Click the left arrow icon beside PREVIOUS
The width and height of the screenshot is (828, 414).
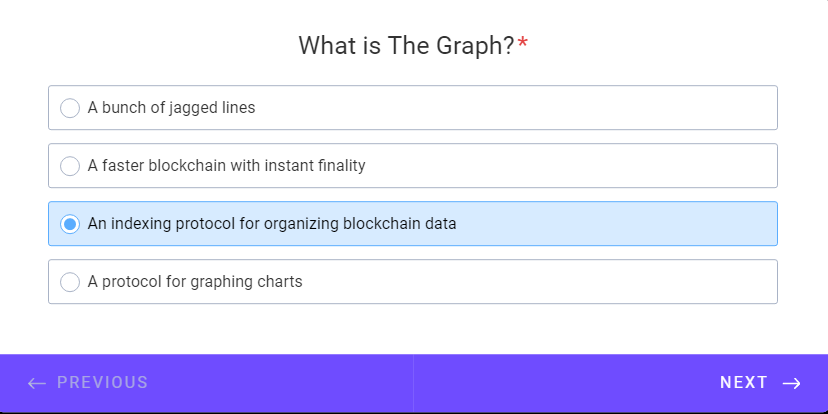tap(36, 383)
